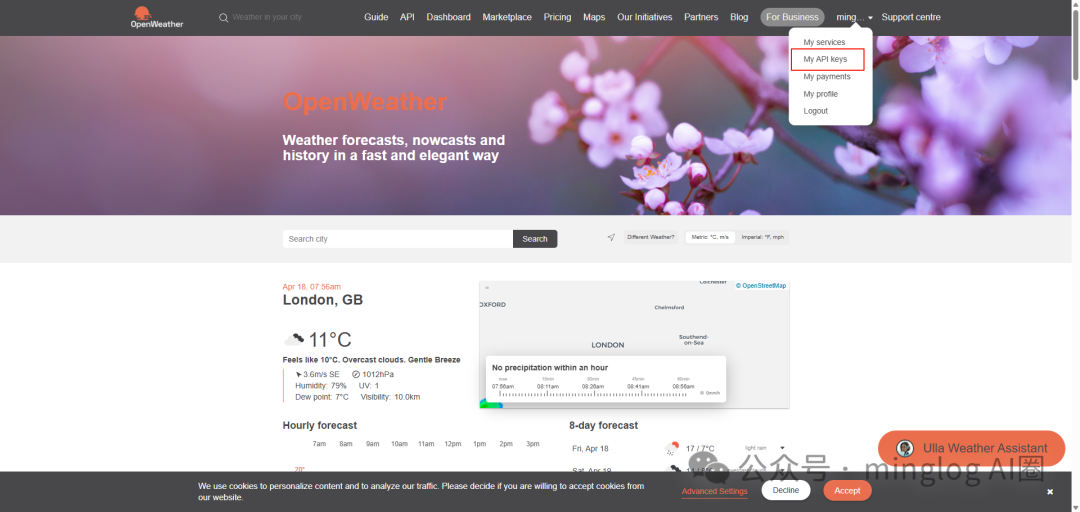The width and height of the screenshot is (1080, 512).
Task: Click the precipitation minute timeline bar
Action: (x=594, y=393)
